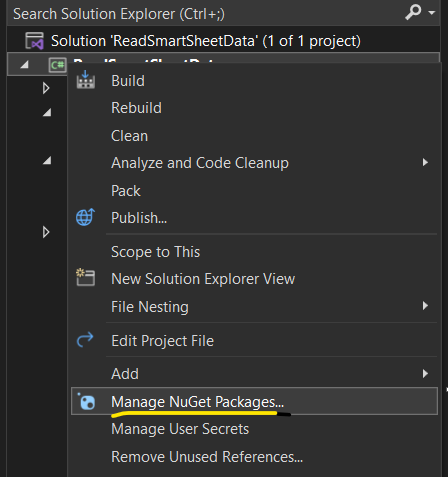Click the search magnifier icon

click(x=413, y=12)
